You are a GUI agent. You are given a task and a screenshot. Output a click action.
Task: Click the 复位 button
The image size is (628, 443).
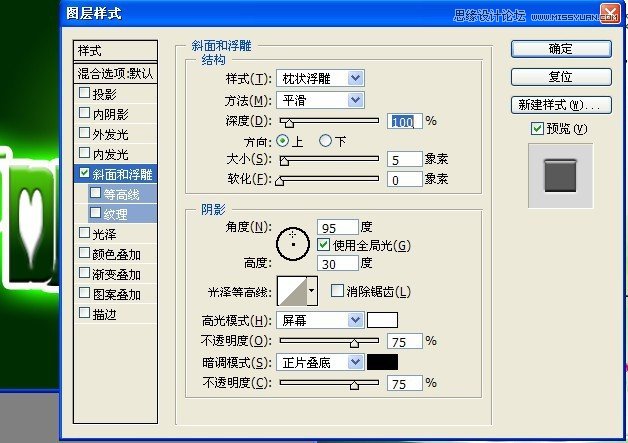coord(561,77)
